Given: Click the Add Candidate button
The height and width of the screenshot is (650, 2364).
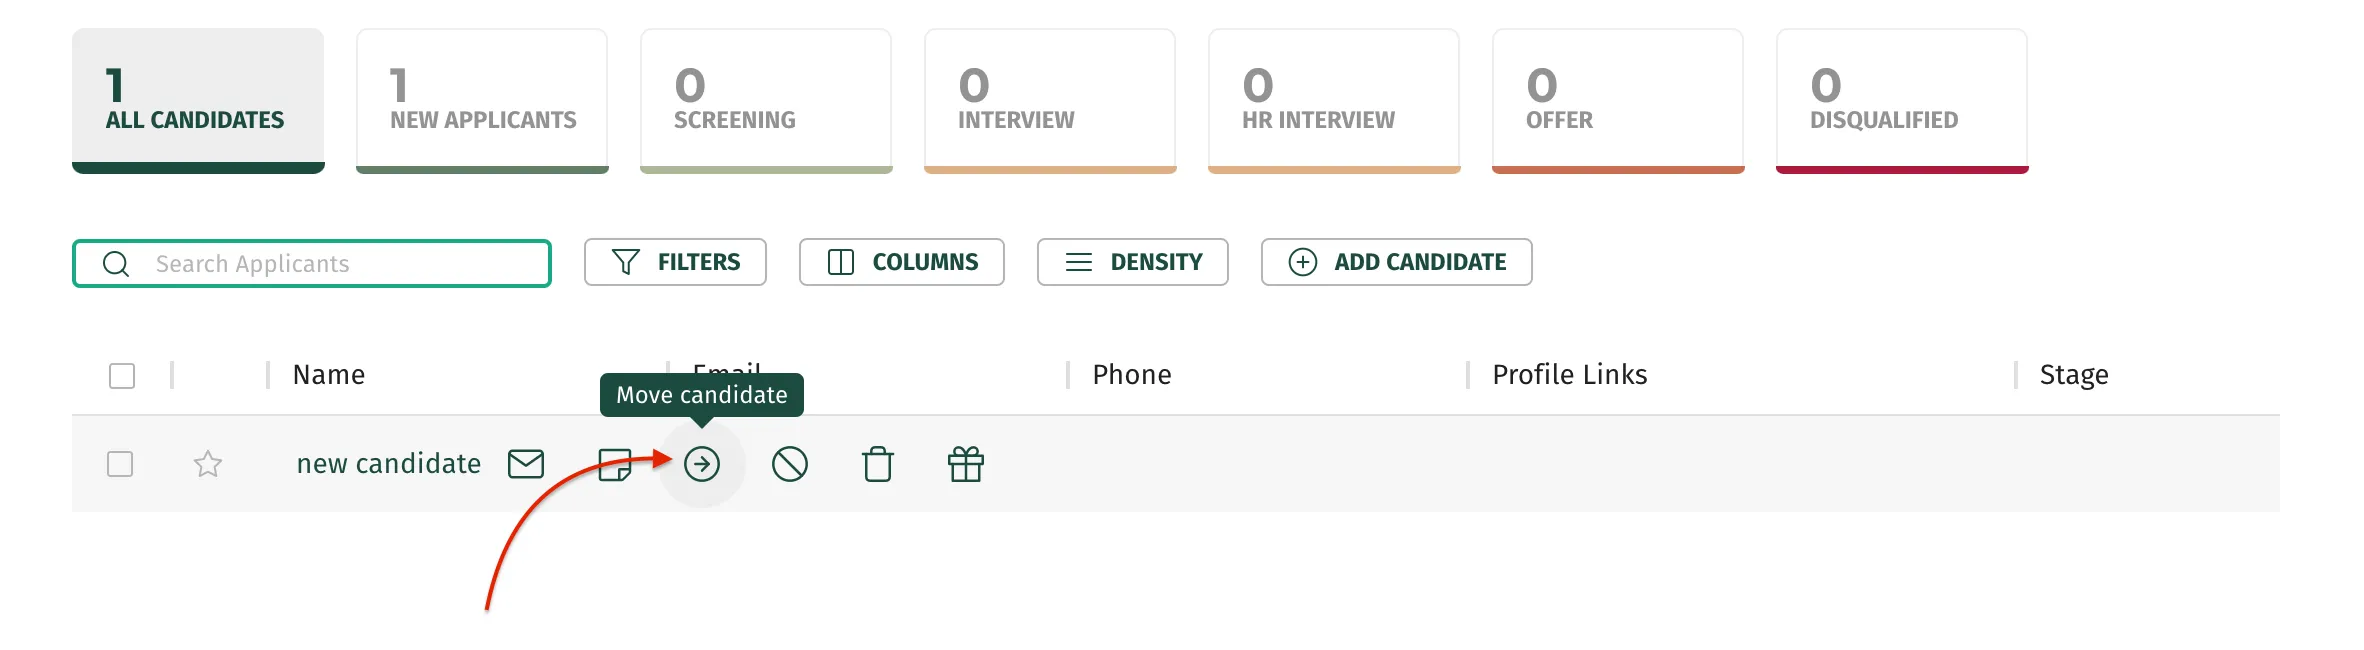Looking at the screenshot, I should click(1397, 262).
